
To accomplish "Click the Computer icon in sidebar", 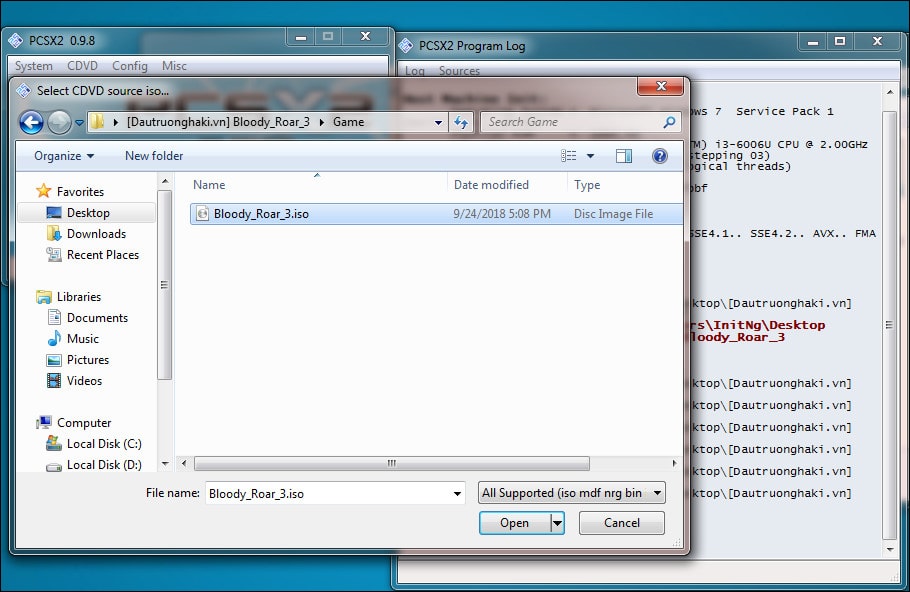I will 44,423.
